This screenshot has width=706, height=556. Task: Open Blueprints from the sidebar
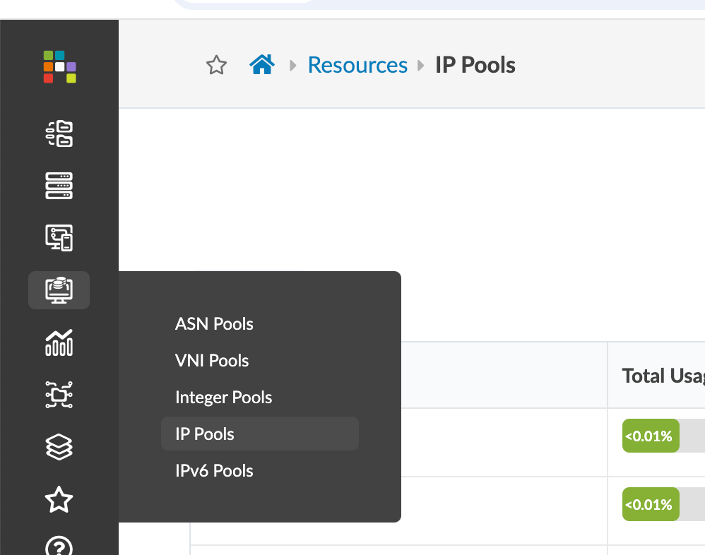tap(59, 133)
